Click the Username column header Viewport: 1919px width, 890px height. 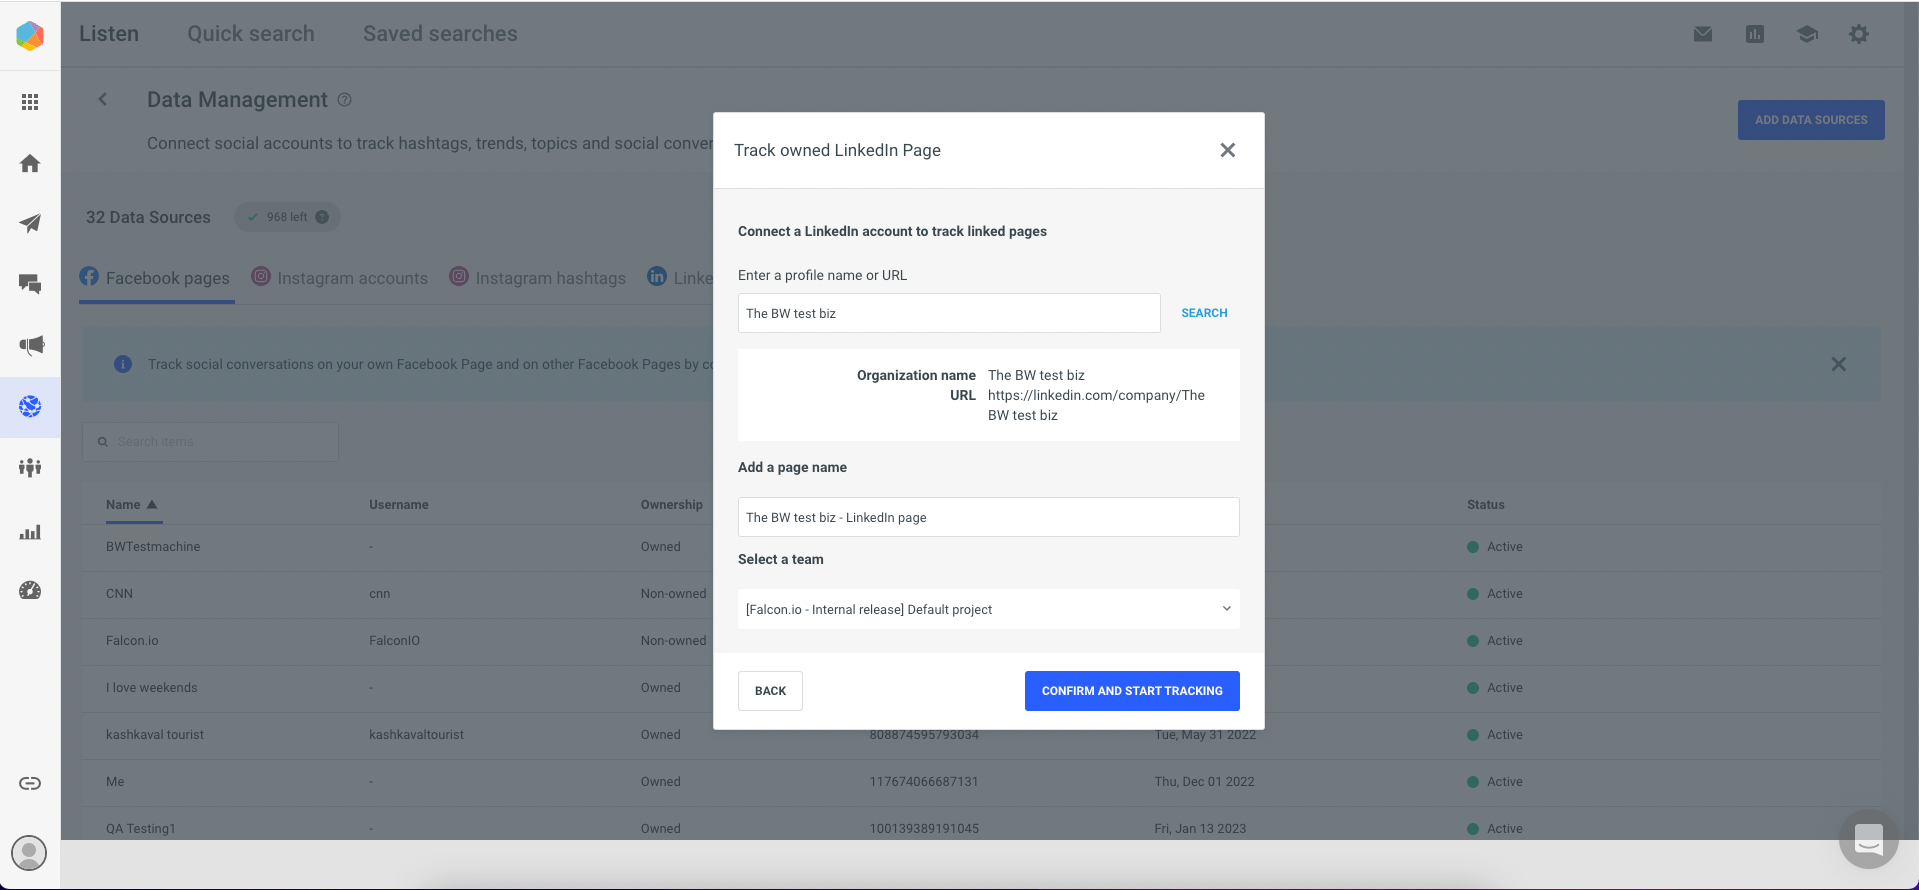pos(398,505)
